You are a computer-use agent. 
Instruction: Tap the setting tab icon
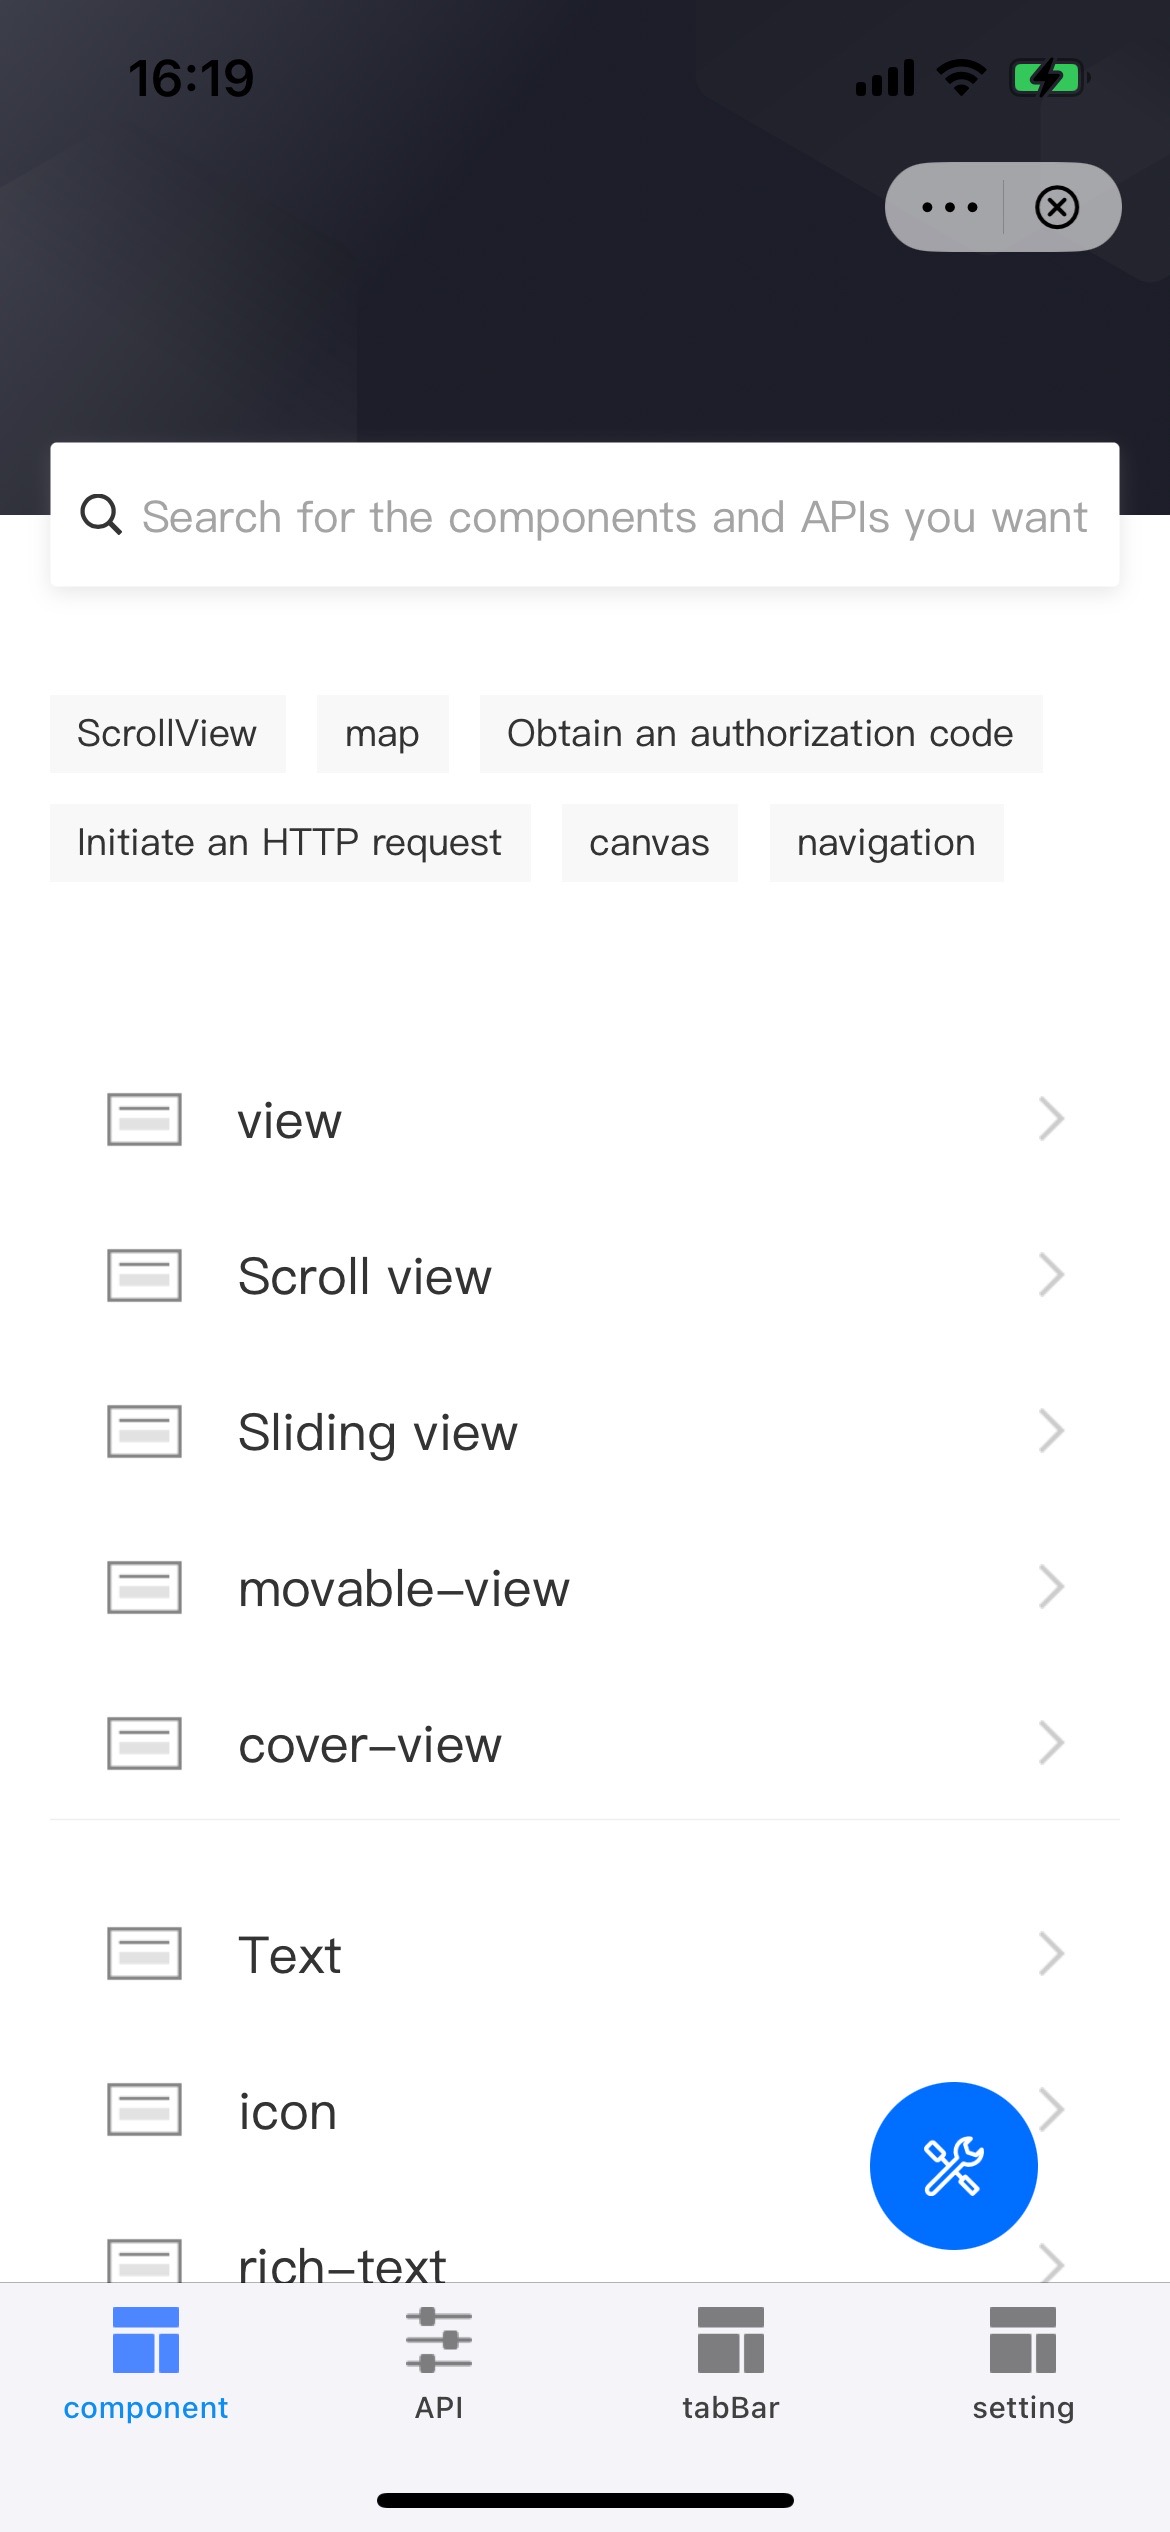click(1022, 2339)
